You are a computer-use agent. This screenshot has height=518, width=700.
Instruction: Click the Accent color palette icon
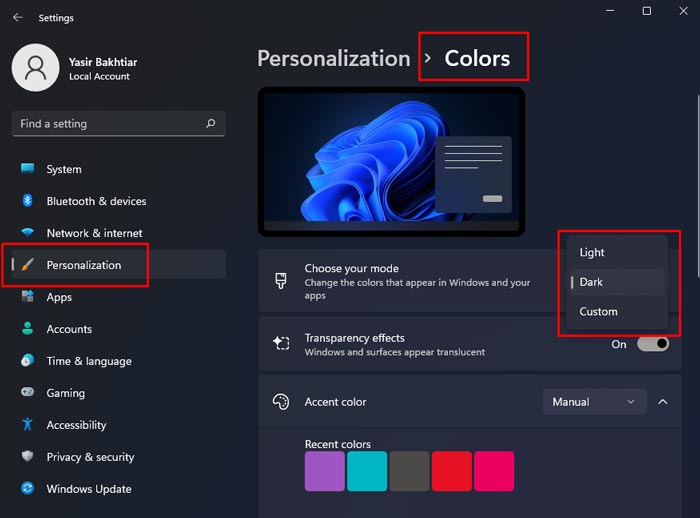tap(281, 402)
